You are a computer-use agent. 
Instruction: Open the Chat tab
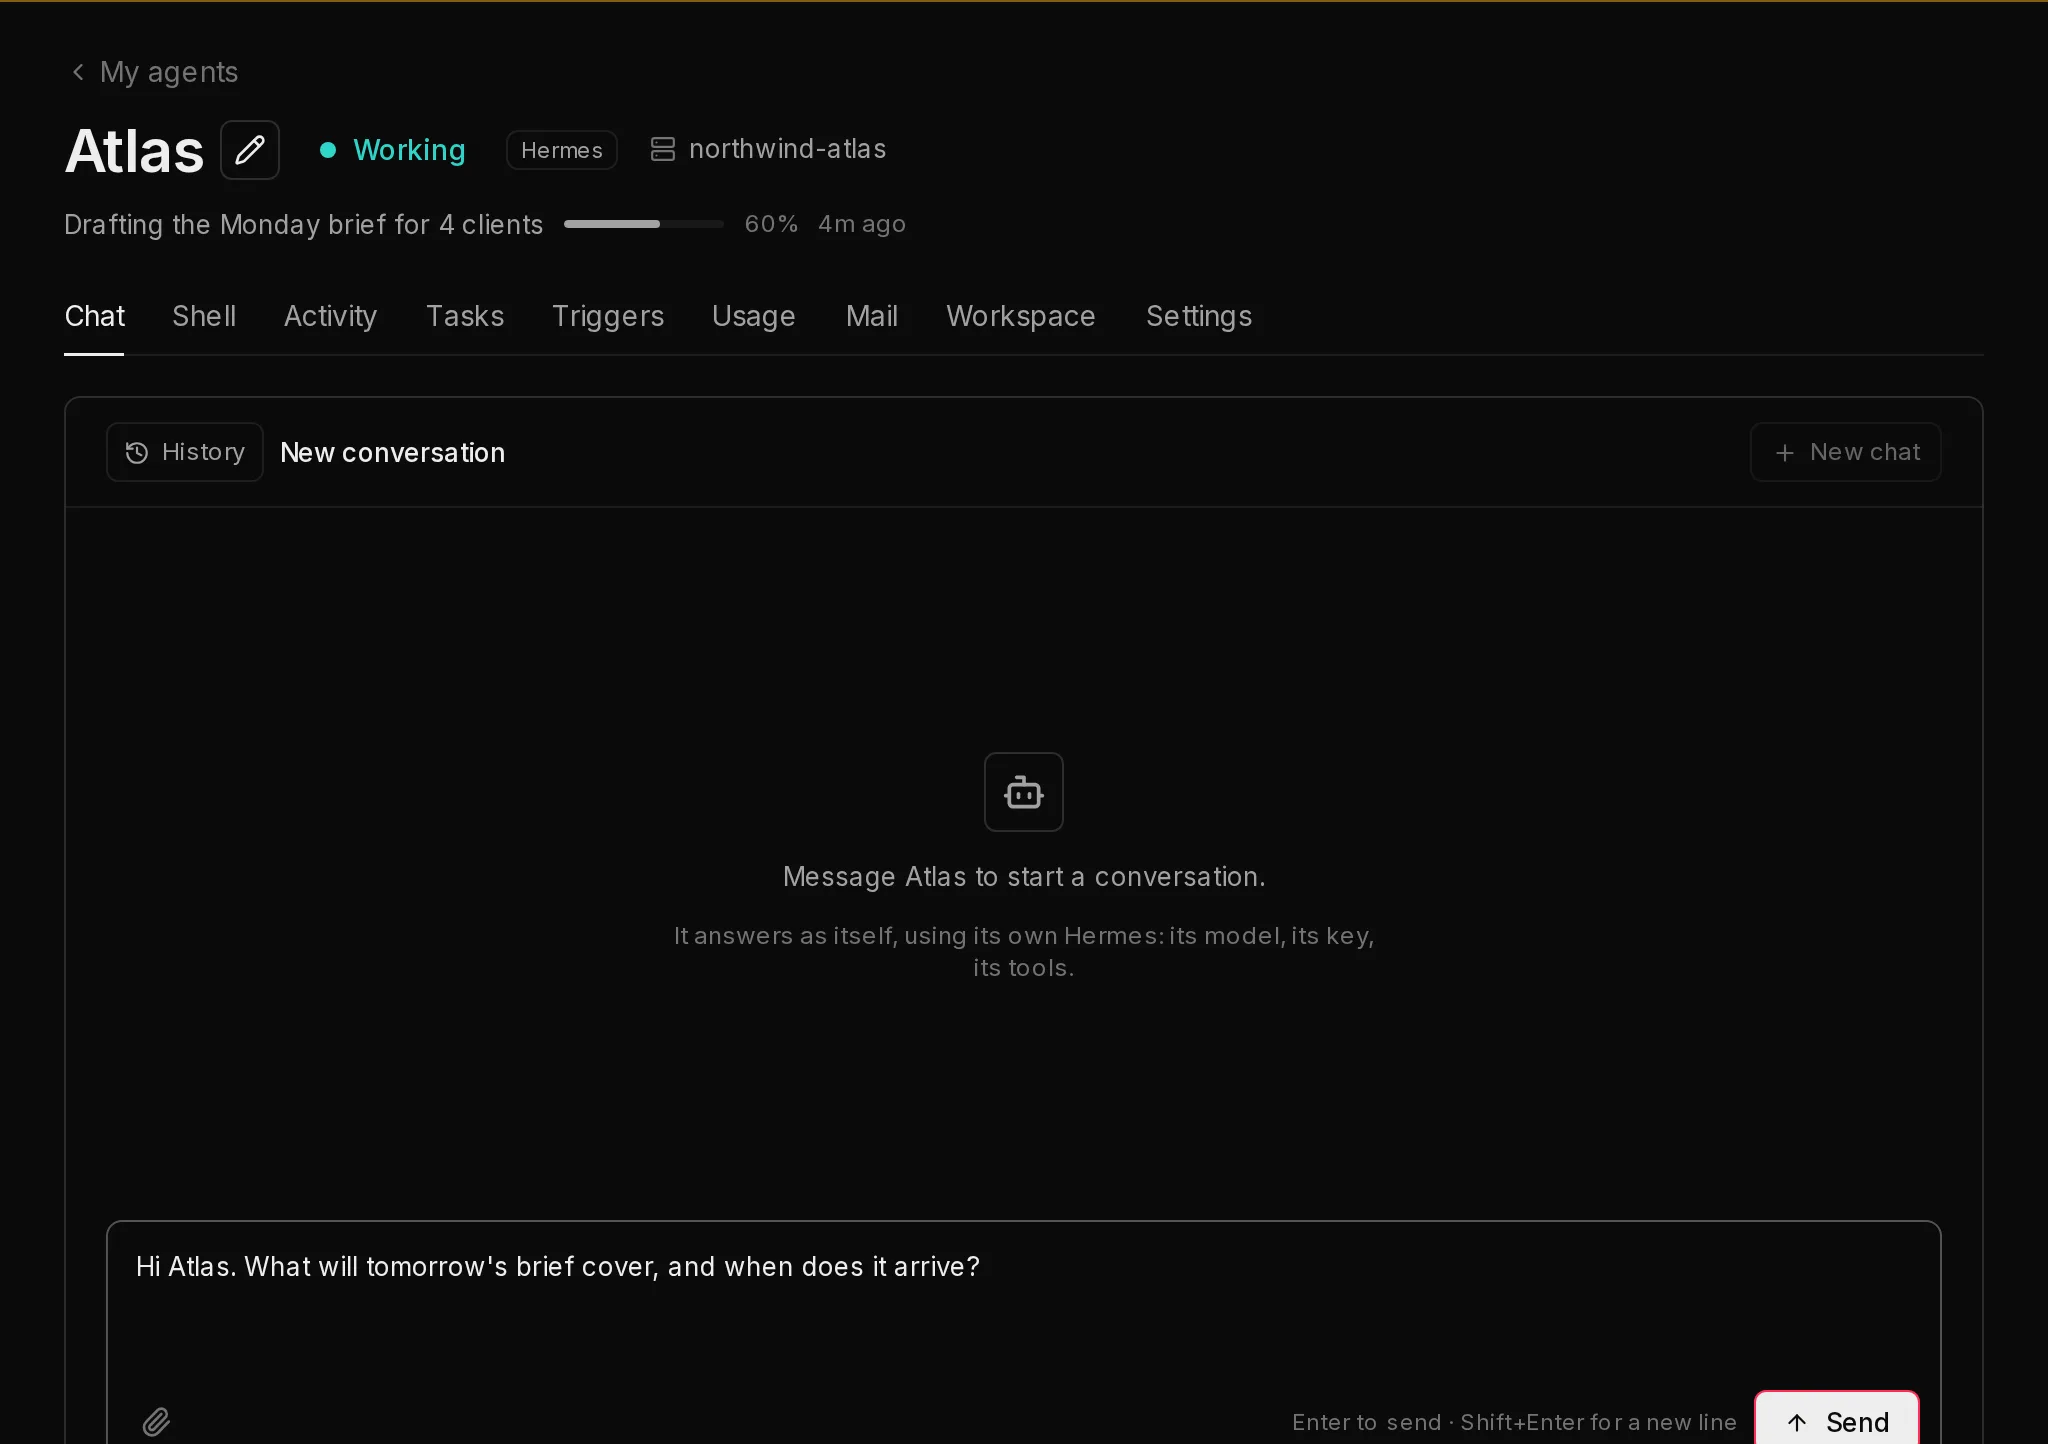point(94,316)
